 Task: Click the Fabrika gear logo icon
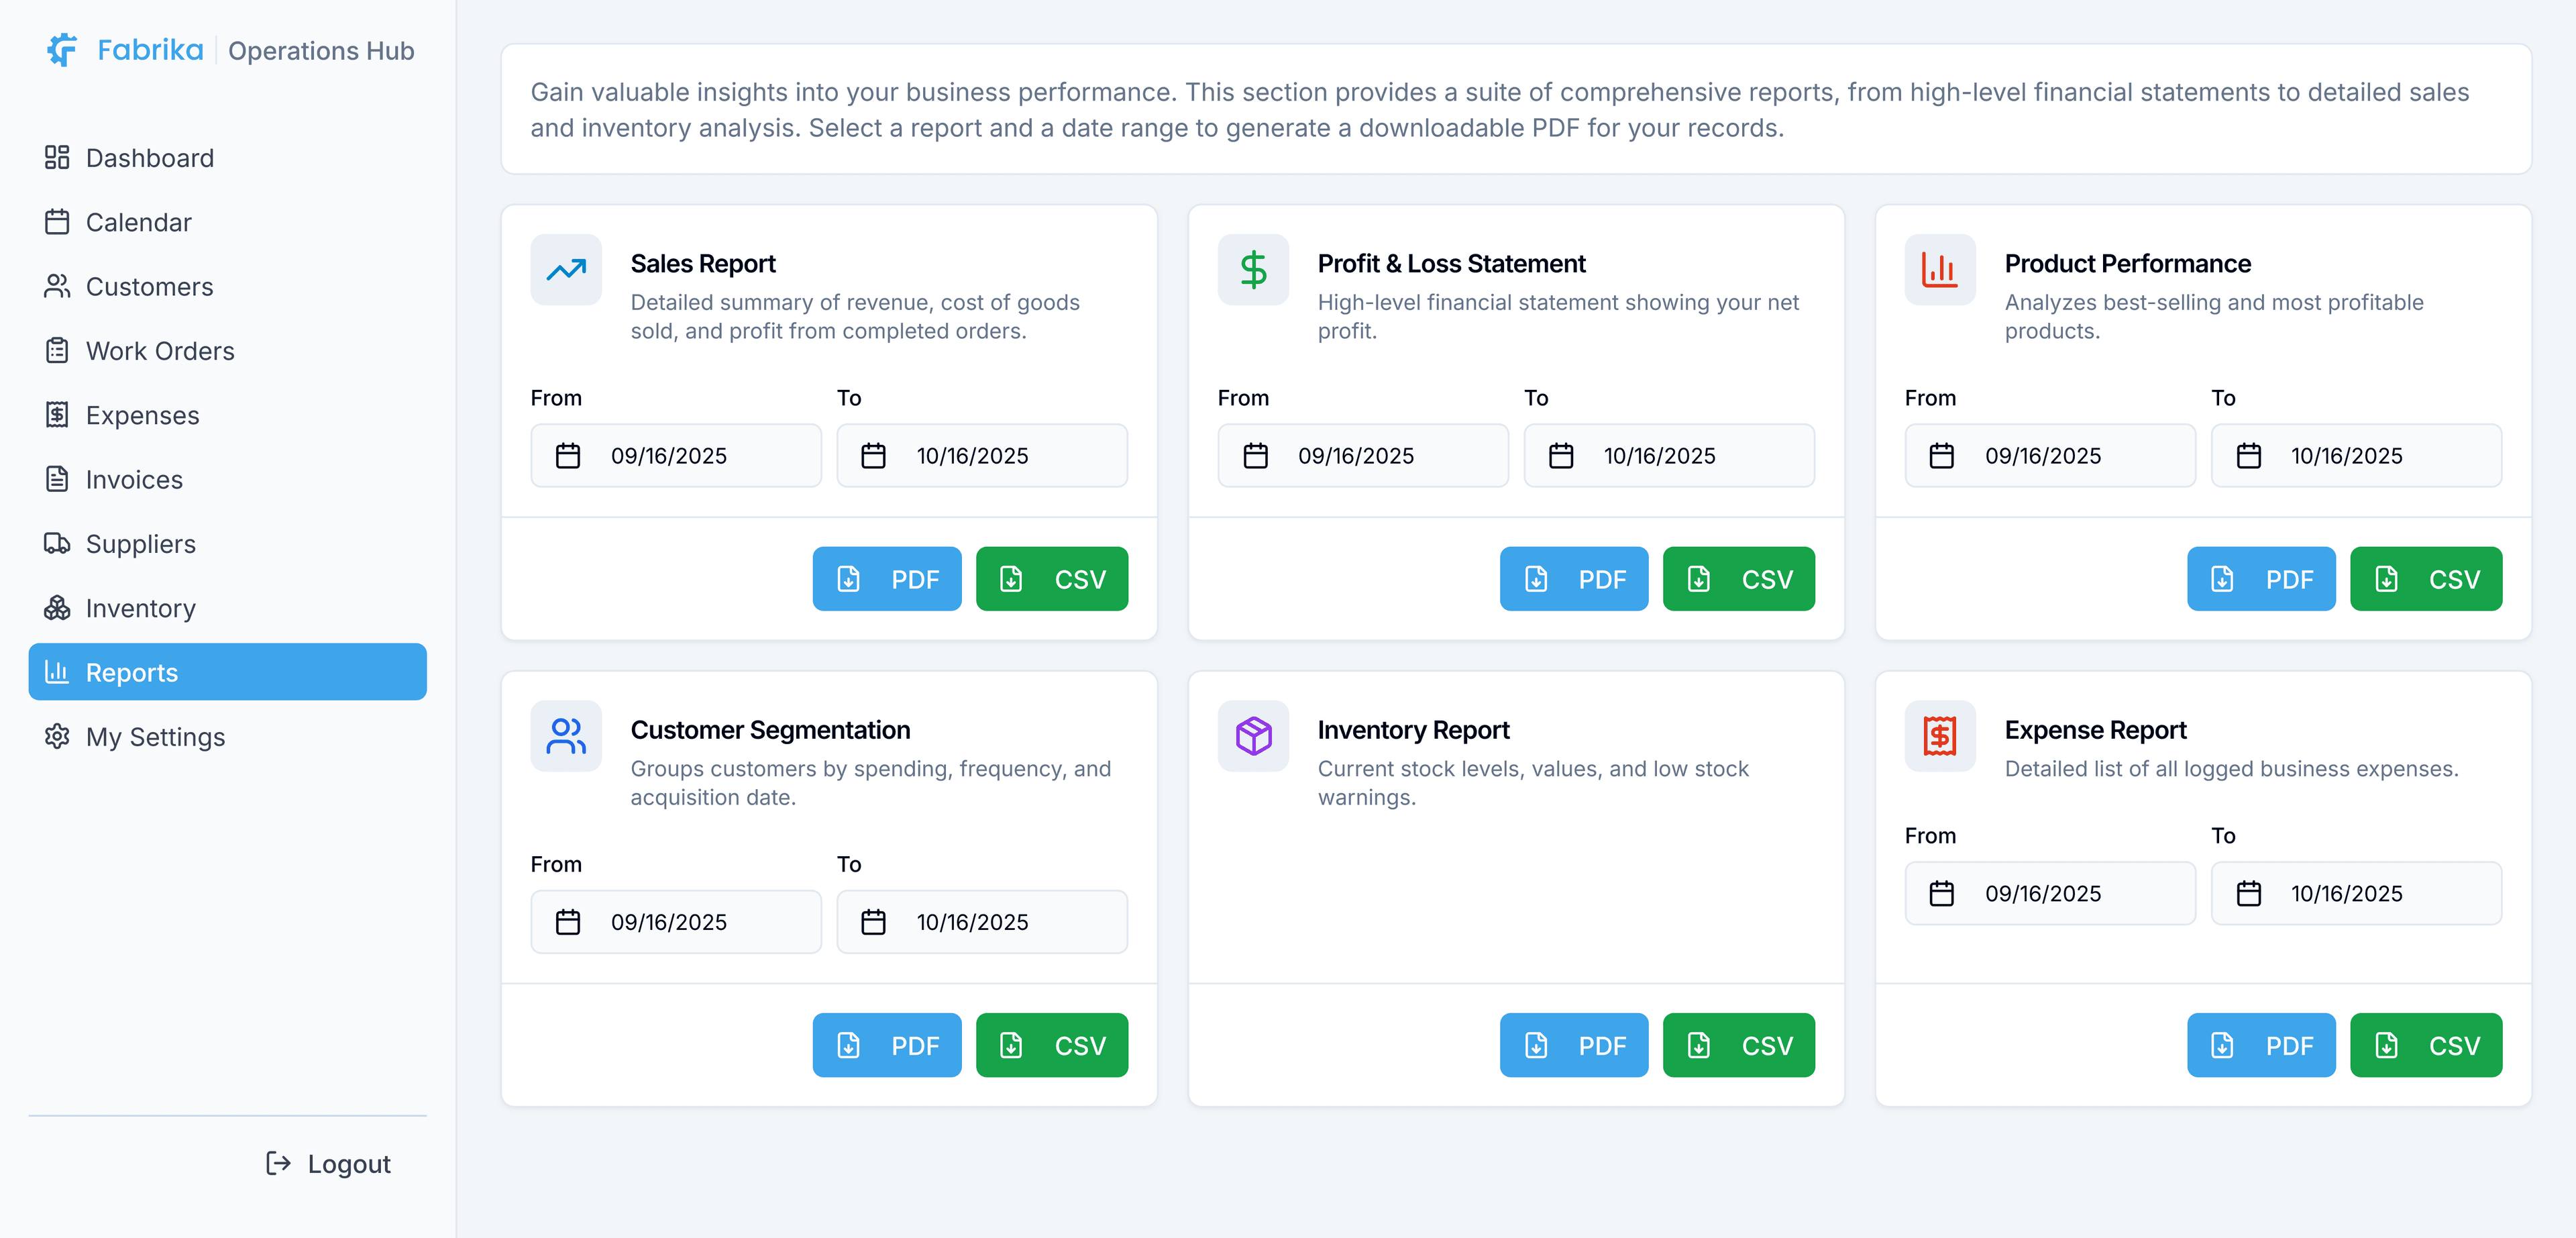pos(62,50)
